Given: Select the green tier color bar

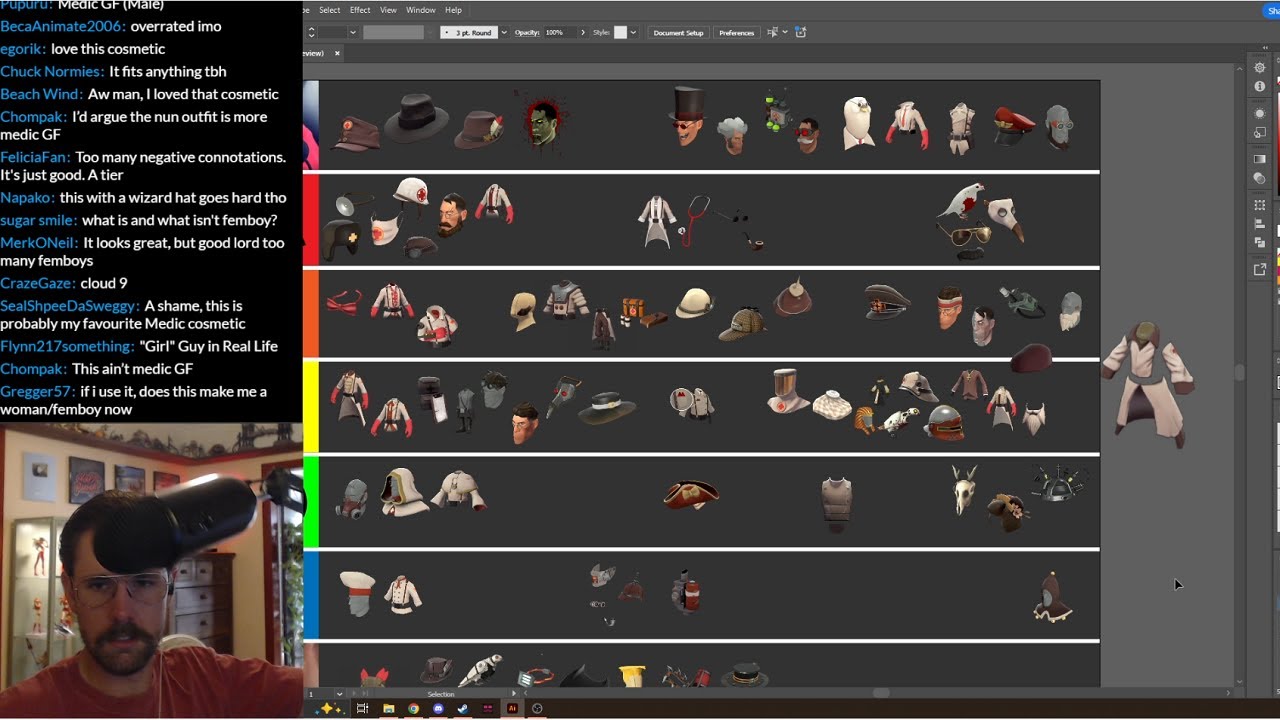Looking at the screenshot, I should tap(311, 502).
